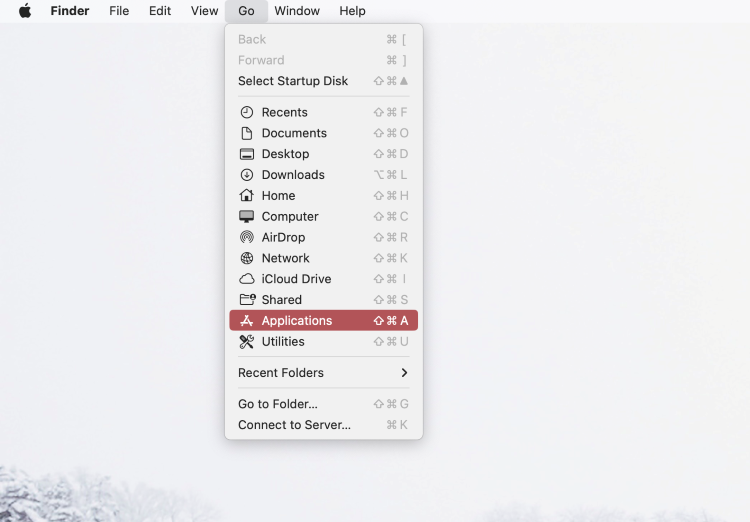Click the Home house icon
The width and height of the screenshot is (750, 522).
point(247,195)
